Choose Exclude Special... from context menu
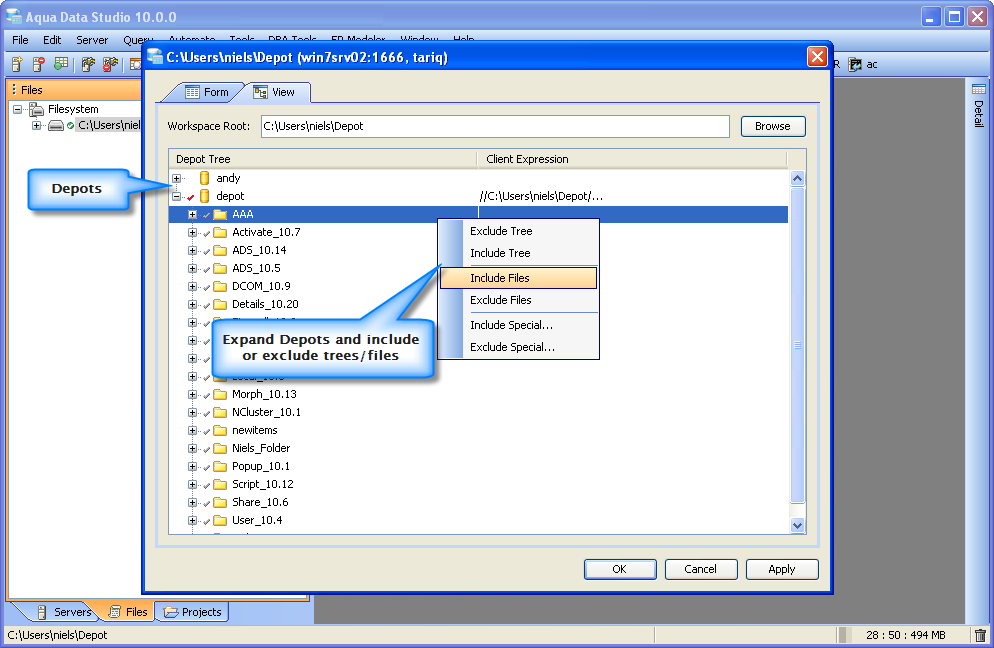The width and height of the screenshot is (994, 648). coord(519,347)
